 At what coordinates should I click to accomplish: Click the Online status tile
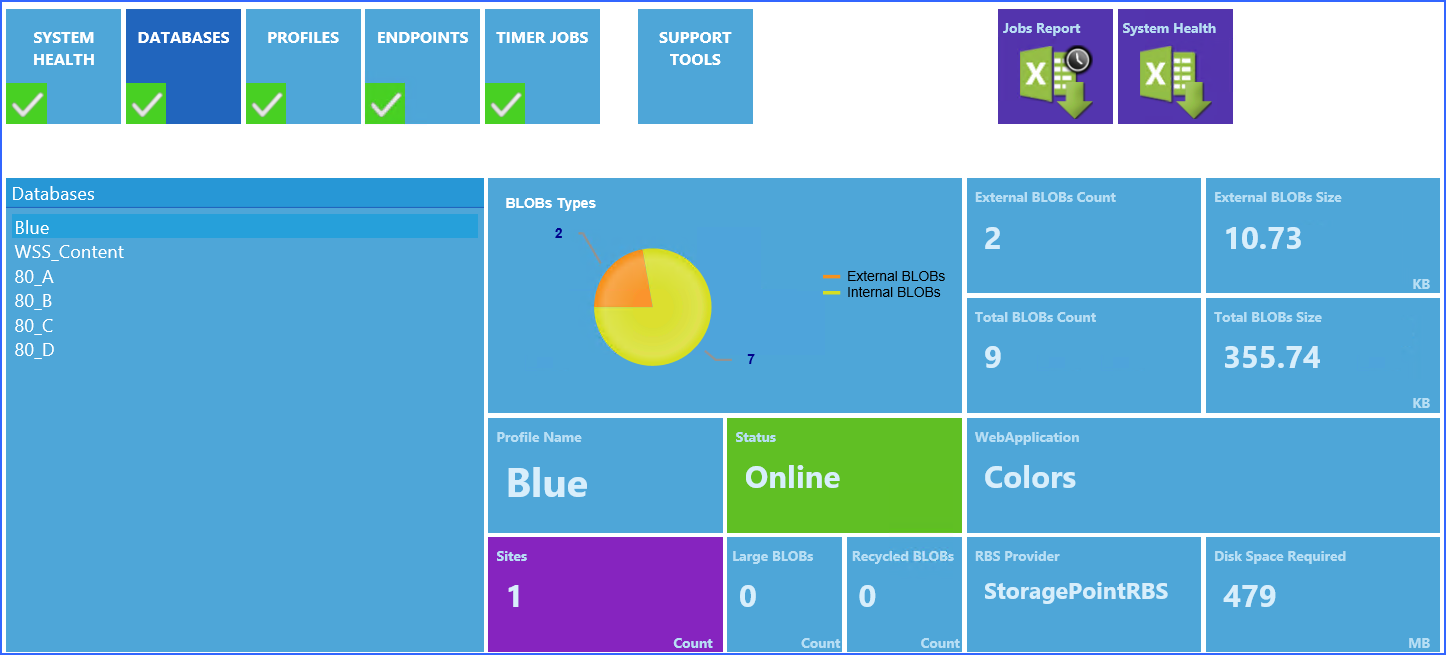click(843, 475)
